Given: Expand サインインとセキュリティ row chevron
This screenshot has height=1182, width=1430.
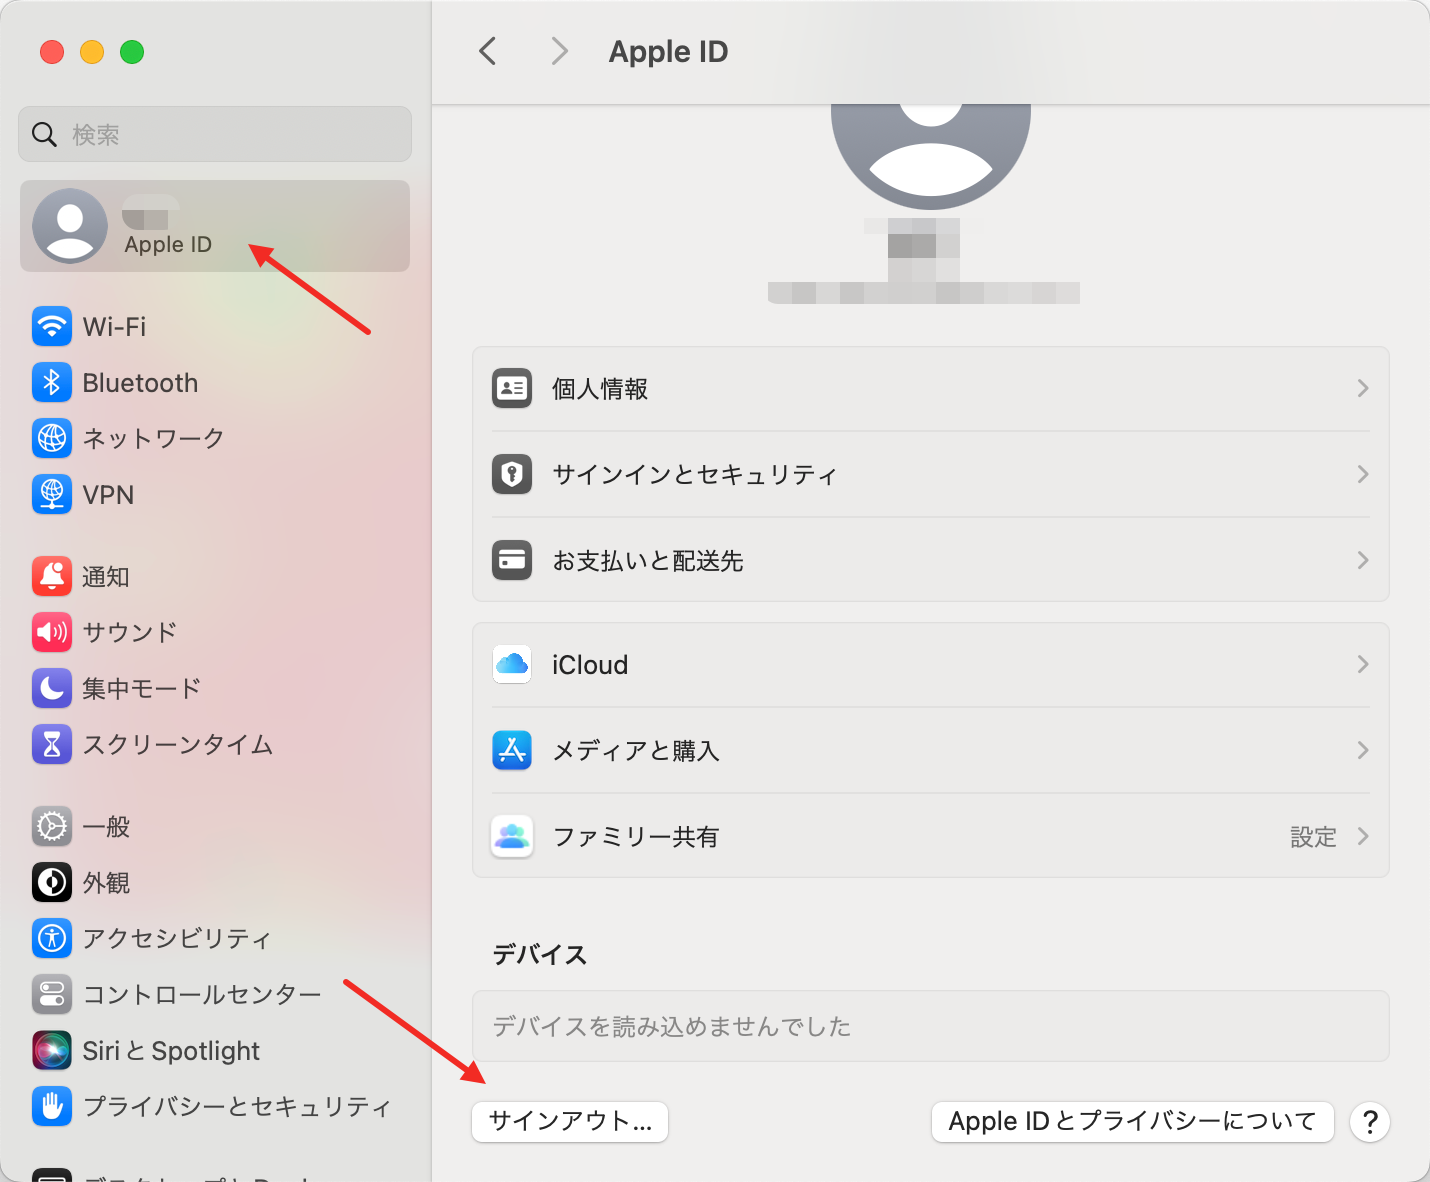Looking at the screenshot, I should point(1363,474).
